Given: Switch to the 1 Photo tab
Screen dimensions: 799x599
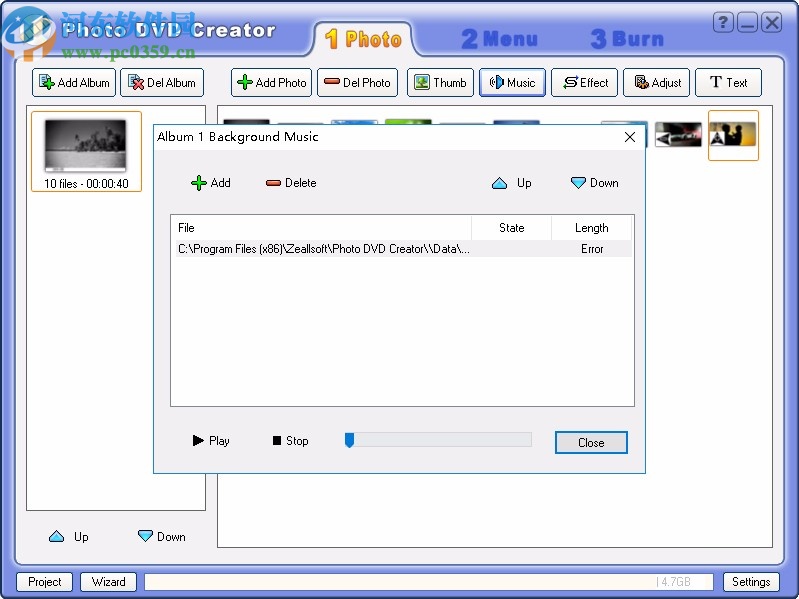Looking at the screenshot, I should coord(363,39).
